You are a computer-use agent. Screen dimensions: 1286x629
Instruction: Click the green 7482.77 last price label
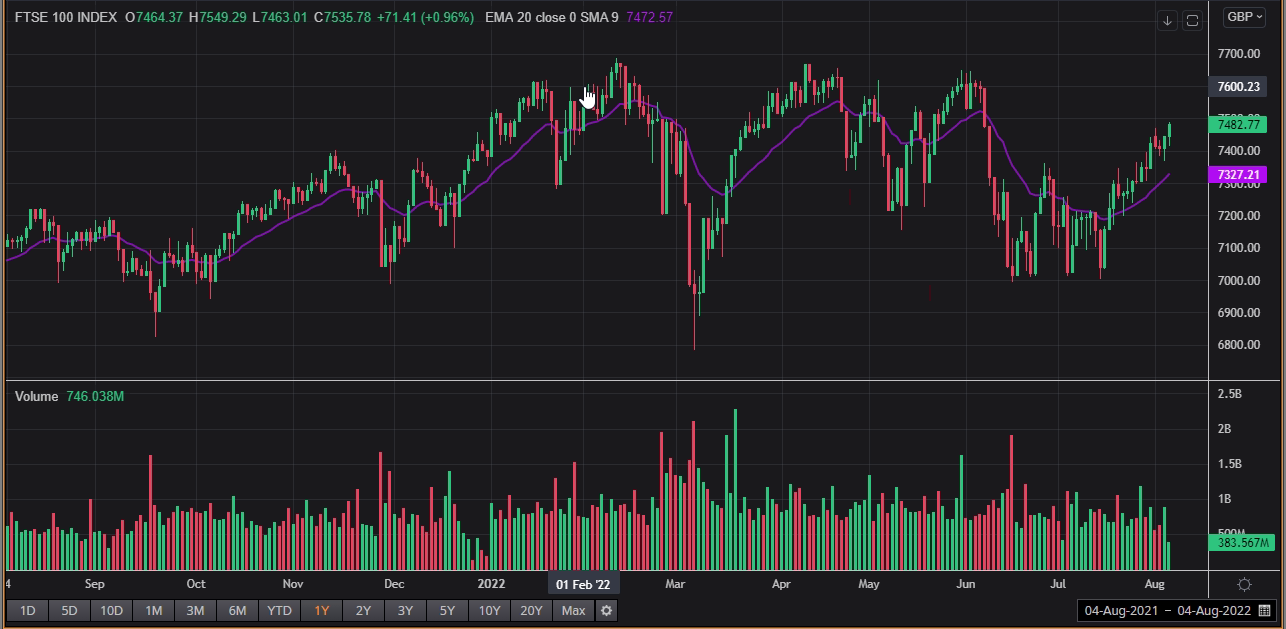click(x=1238, y=124)
